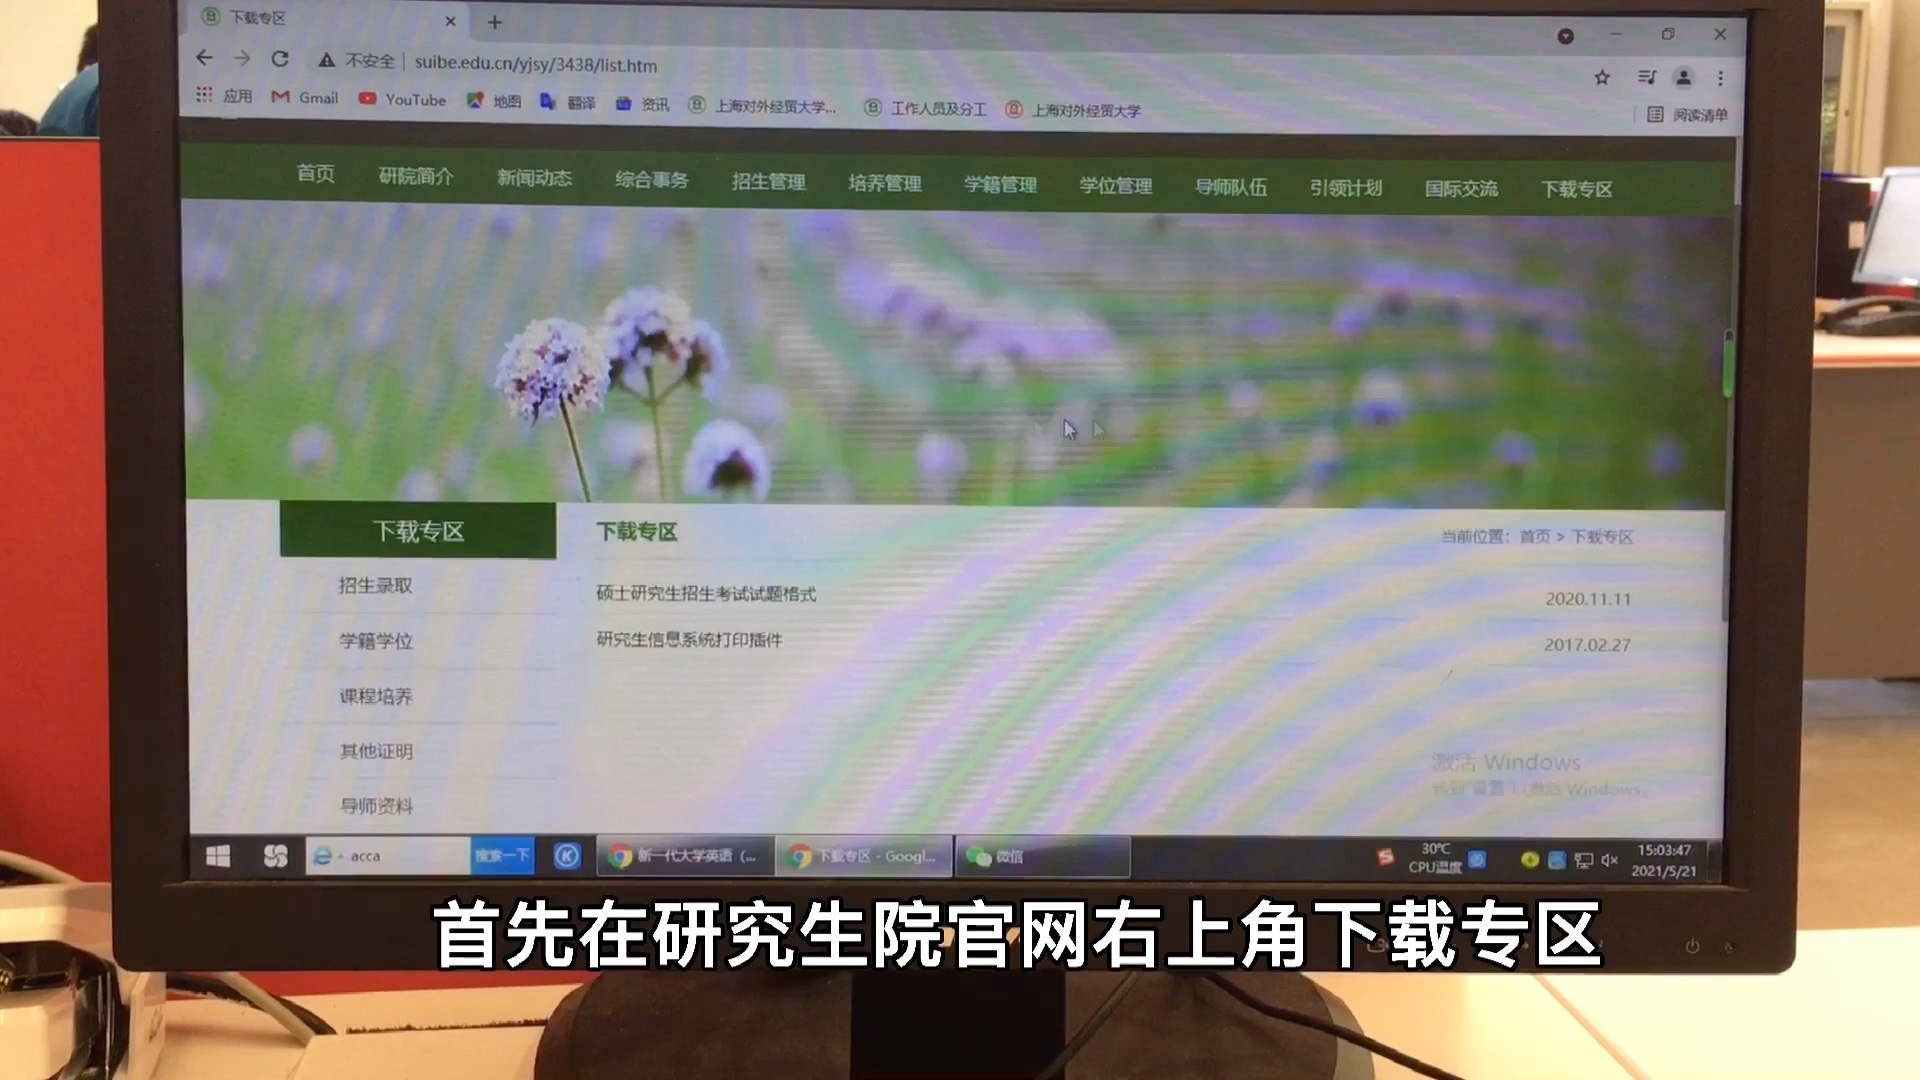The width and height of the screenshot is (1920, 1080).
Task: Click the bookmark star icon
Action: click(1602, 76)
